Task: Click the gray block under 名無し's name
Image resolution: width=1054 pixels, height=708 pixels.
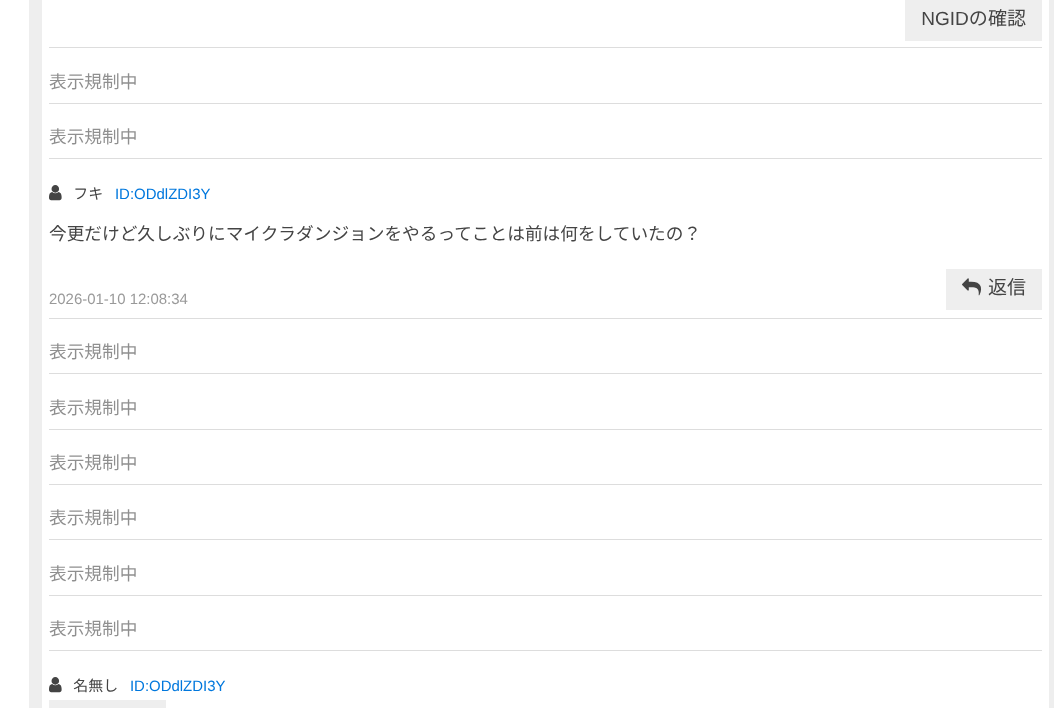Action: [107, 704]
